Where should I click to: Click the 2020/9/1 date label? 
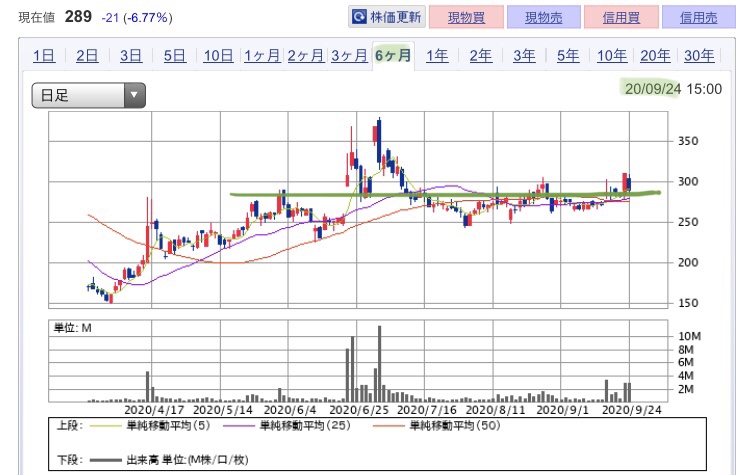coord(562,410)
